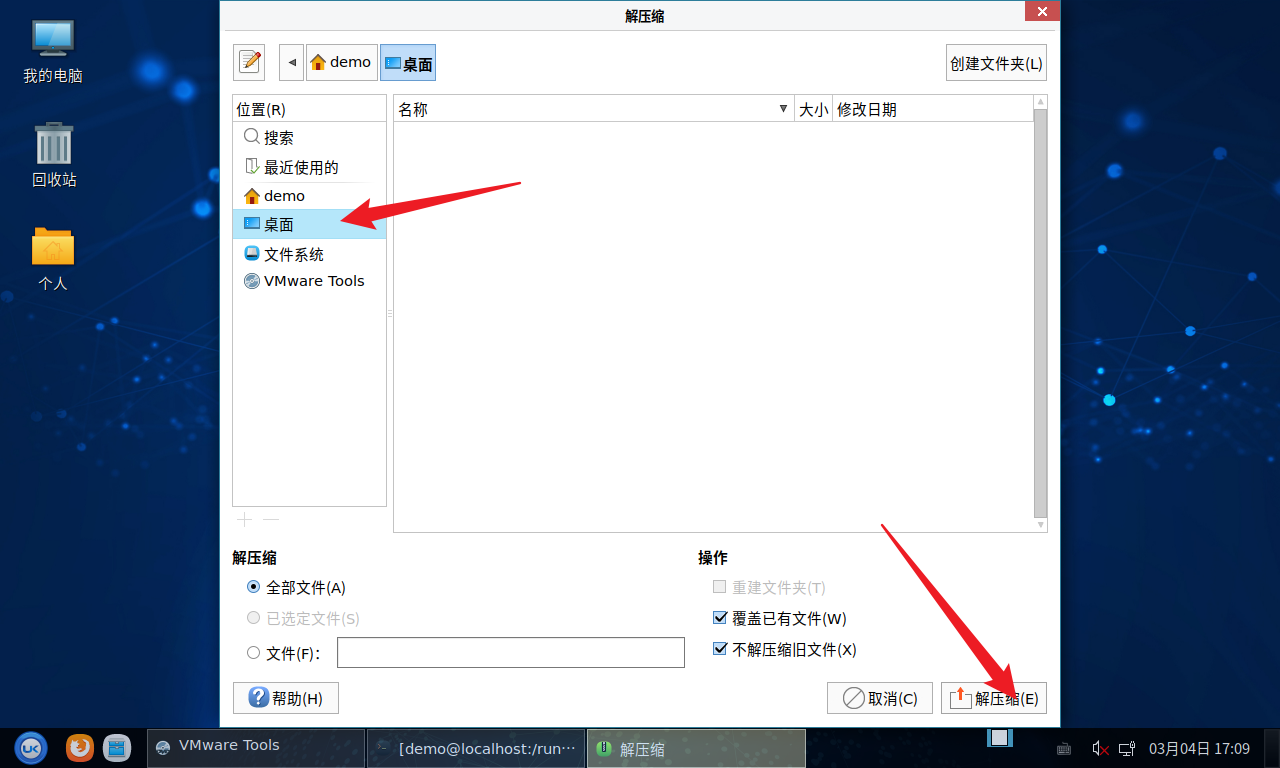
Task: Switch to demo@localhost terminal taskbar window
Action: click(476, 747)
